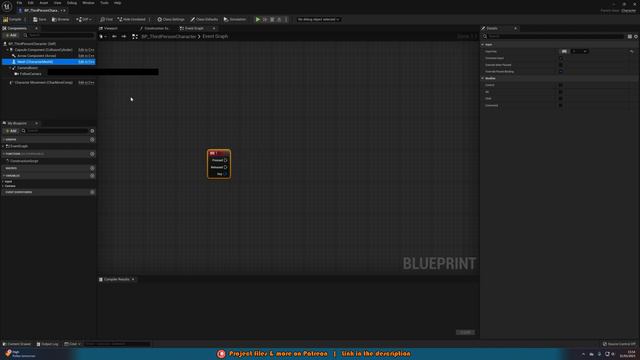
Task: Select the Mesh (CharacterMesh0) component
Action: coord(49,62)
